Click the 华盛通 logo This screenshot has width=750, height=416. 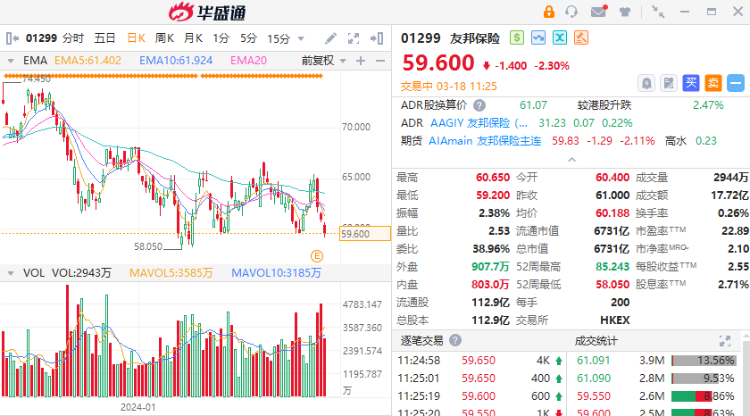(208, 12)
